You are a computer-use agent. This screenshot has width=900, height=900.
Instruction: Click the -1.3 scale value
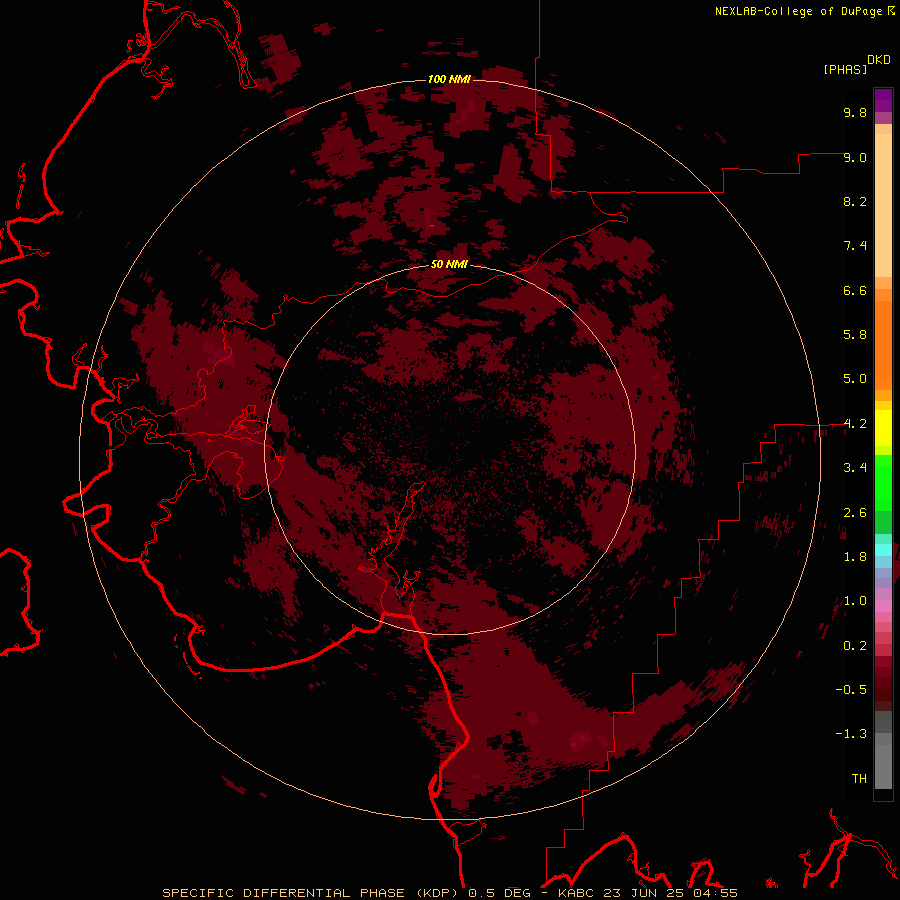851,734
